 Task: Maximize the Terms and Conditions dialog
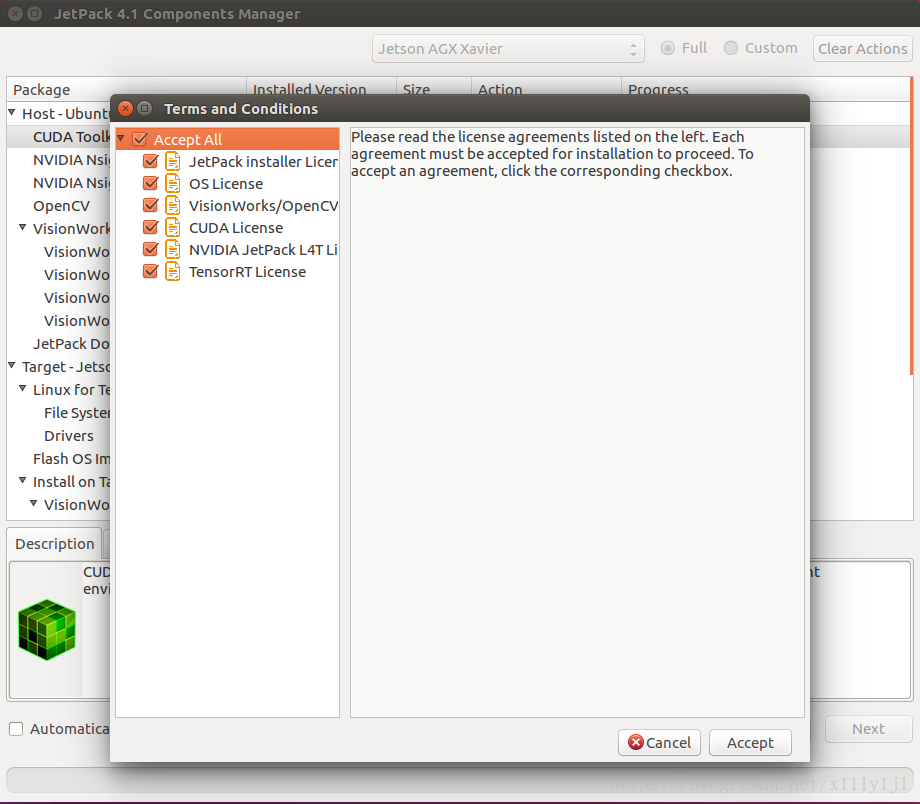pyautogui.click(x=144, y=109)
